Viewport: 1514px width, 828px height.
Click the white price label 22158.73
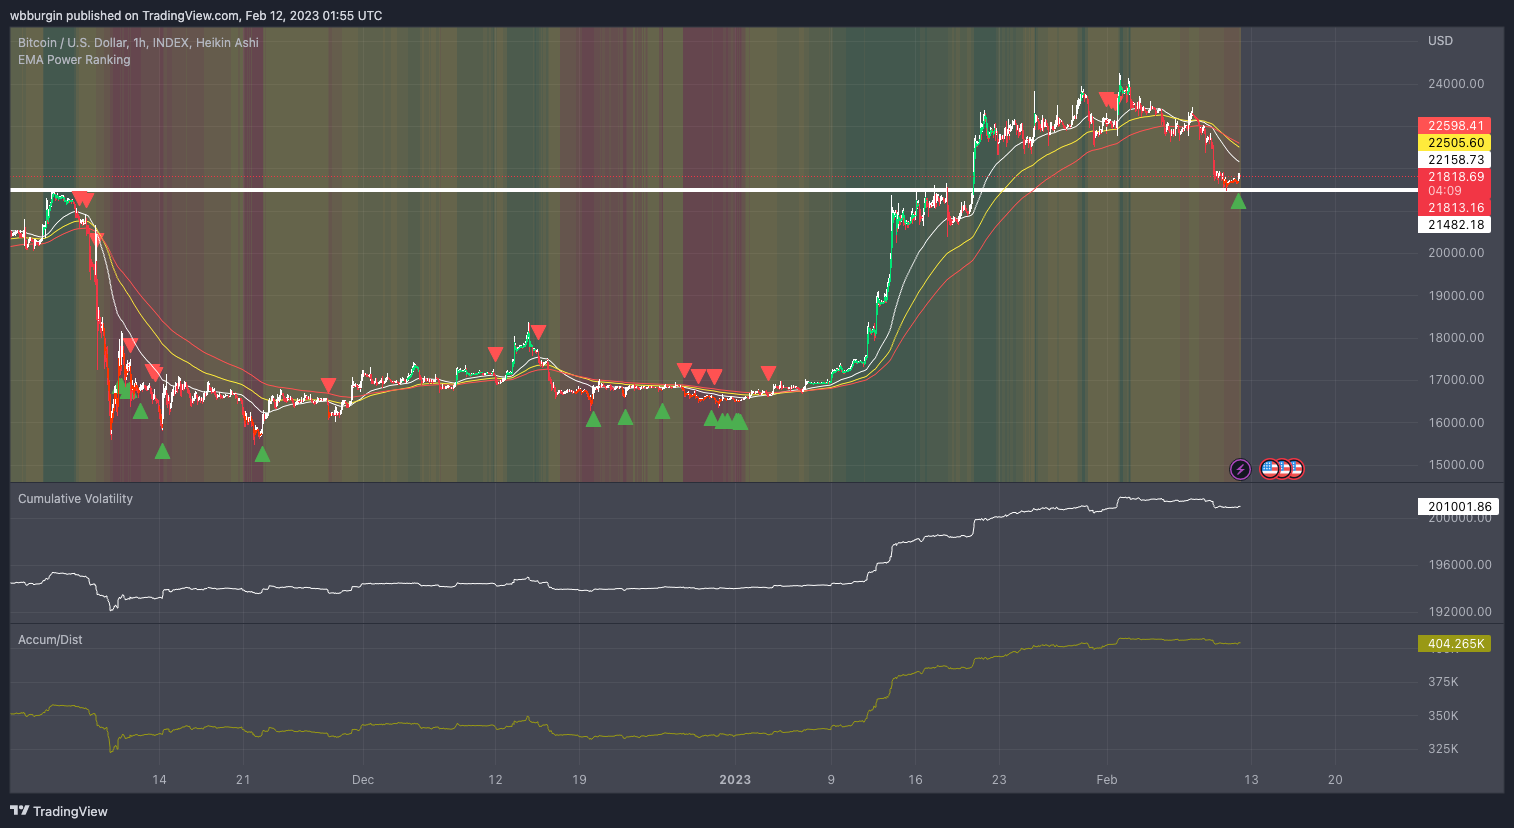(x=1454, y=160)
